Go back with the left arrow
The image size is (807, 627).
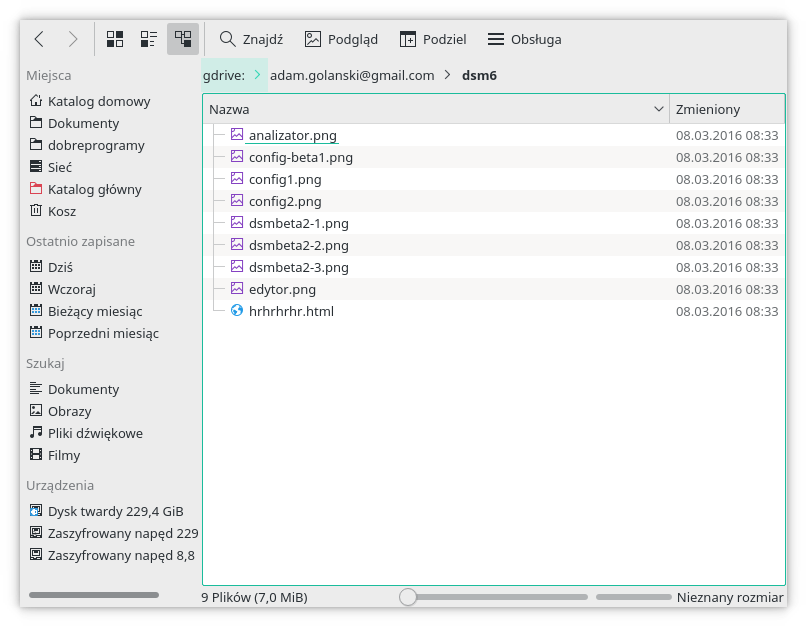[x=40, y=39]
